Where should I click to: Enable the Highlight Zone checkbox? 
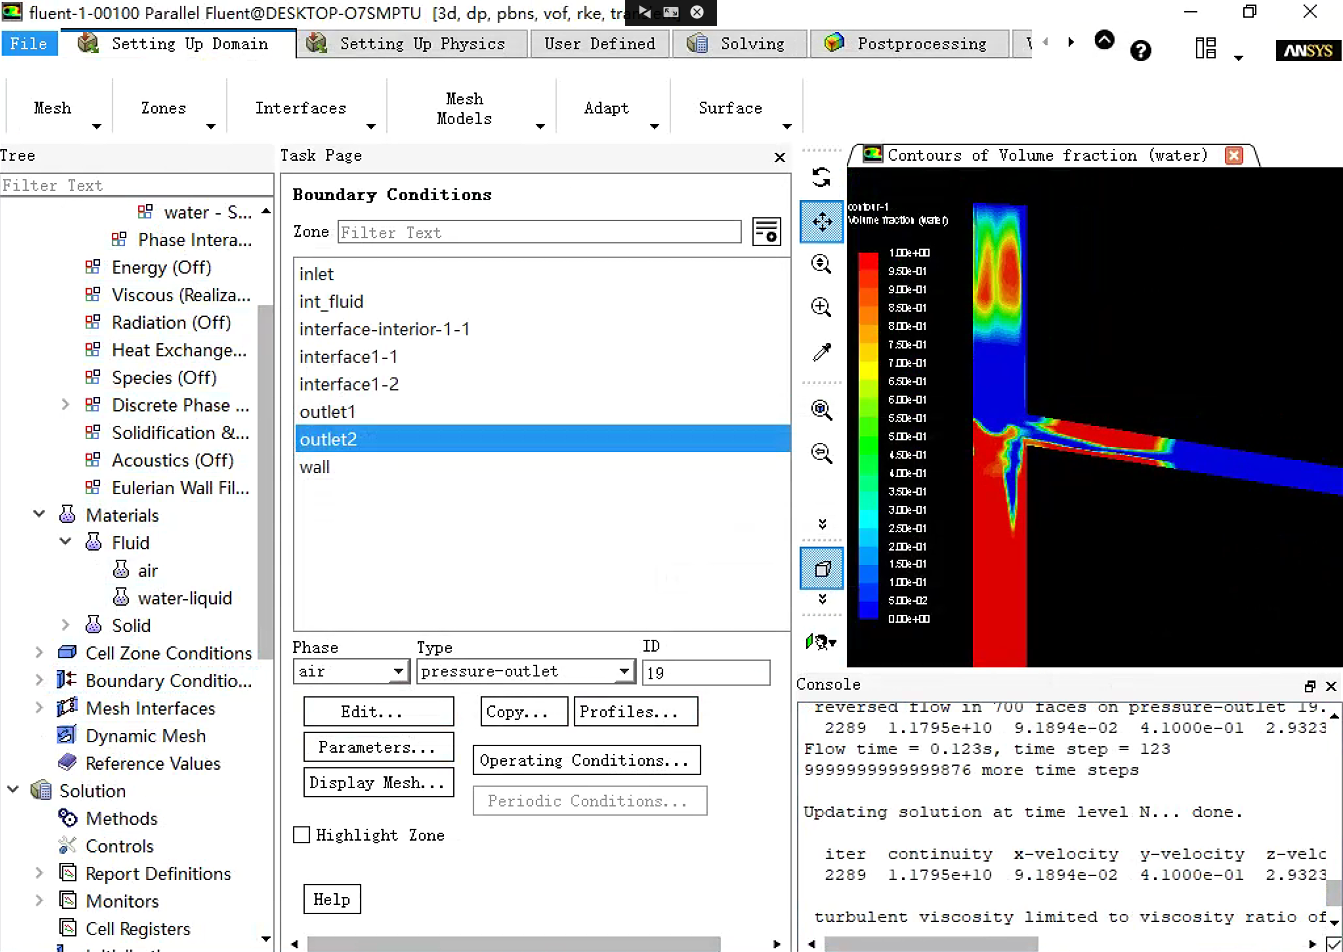(x=302, y=835)
